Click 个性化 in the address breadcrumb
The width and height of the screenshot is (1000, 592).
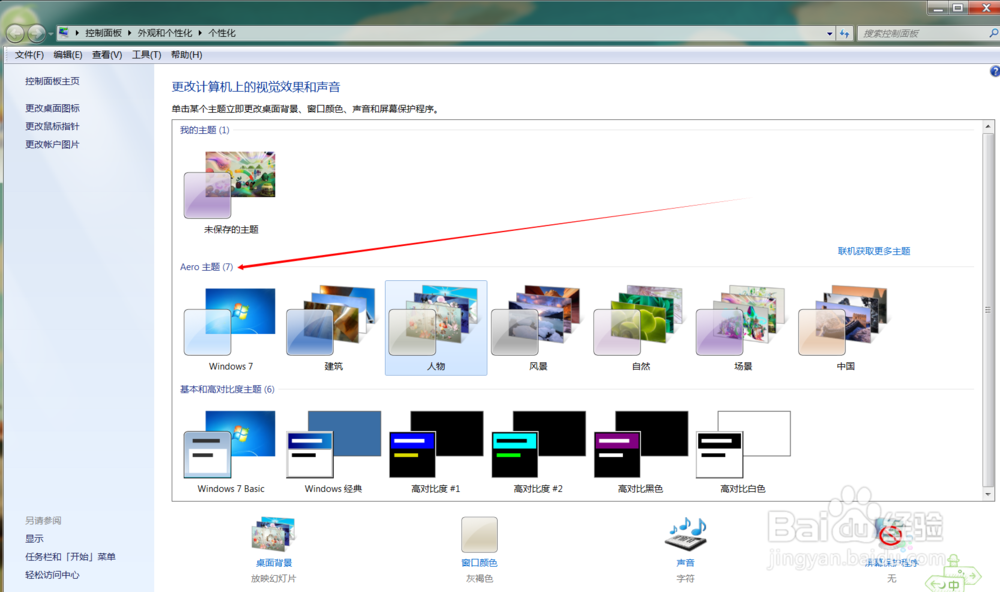(x=222, y=33)
